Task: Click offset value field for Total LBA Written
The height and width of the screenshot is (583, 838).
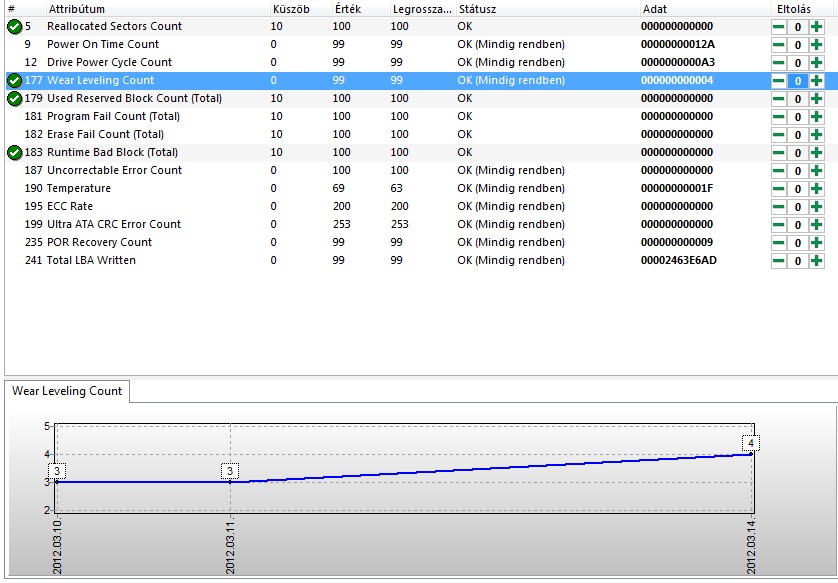Action: tap(797, 261)
